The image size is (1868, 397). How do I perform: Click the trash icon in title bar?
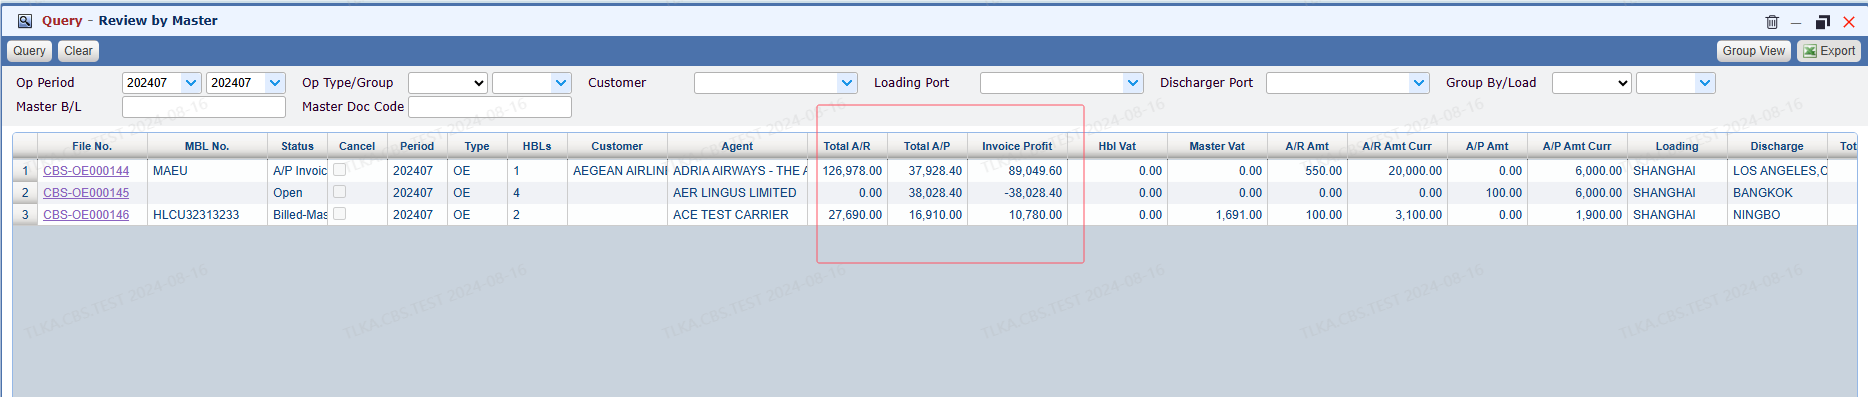[1772, 21]
